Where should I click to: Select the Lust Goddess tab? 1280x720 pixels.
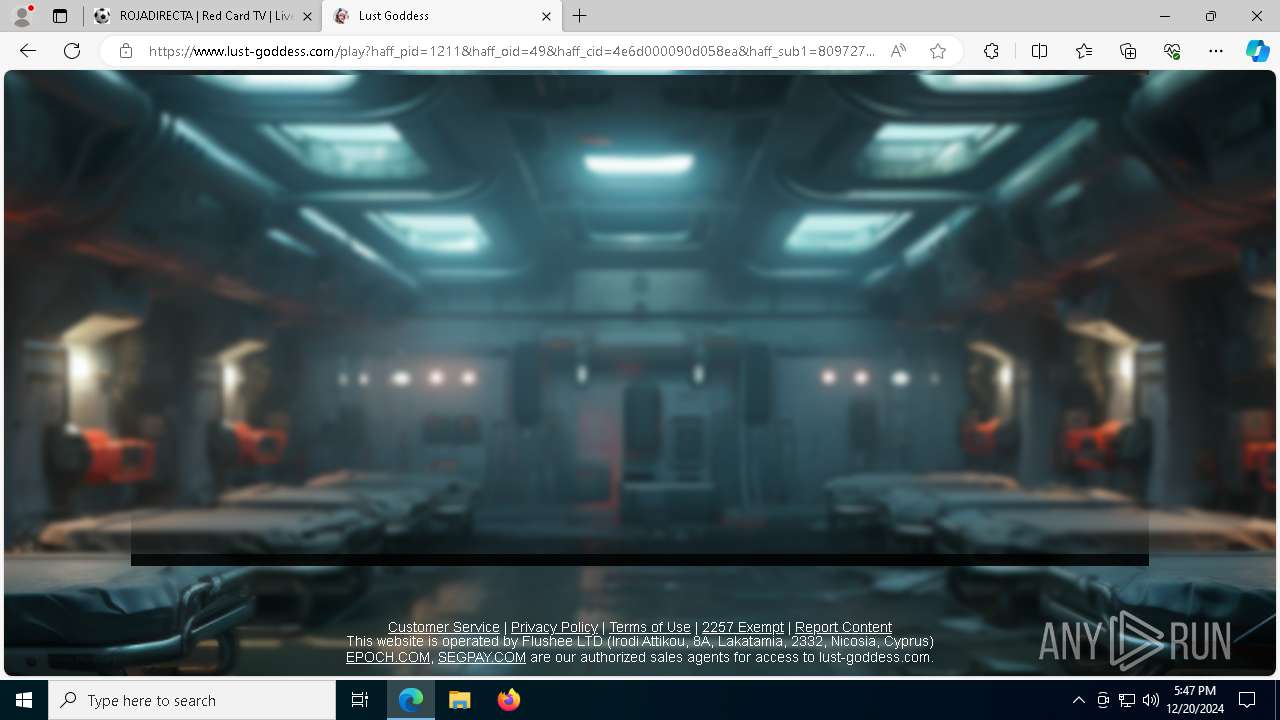[441, 16]
